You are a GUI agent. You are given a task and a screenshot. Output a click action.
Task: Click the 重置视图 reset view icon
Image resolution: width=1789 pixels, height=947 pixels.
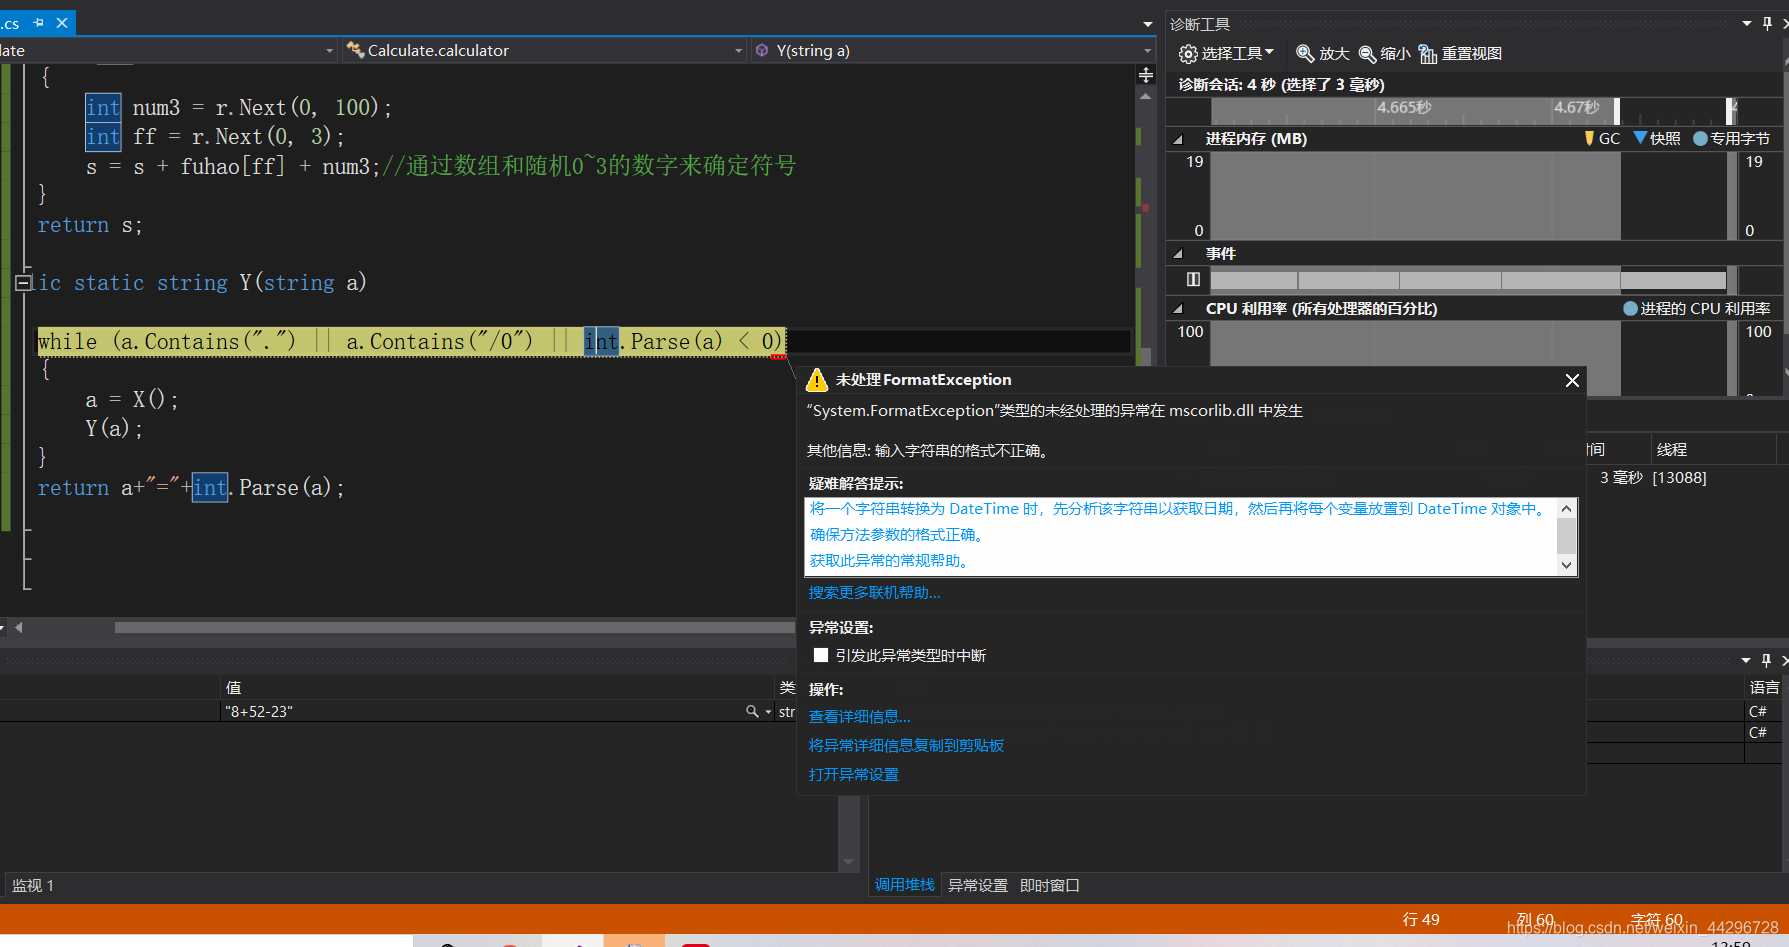[1428, 54]
